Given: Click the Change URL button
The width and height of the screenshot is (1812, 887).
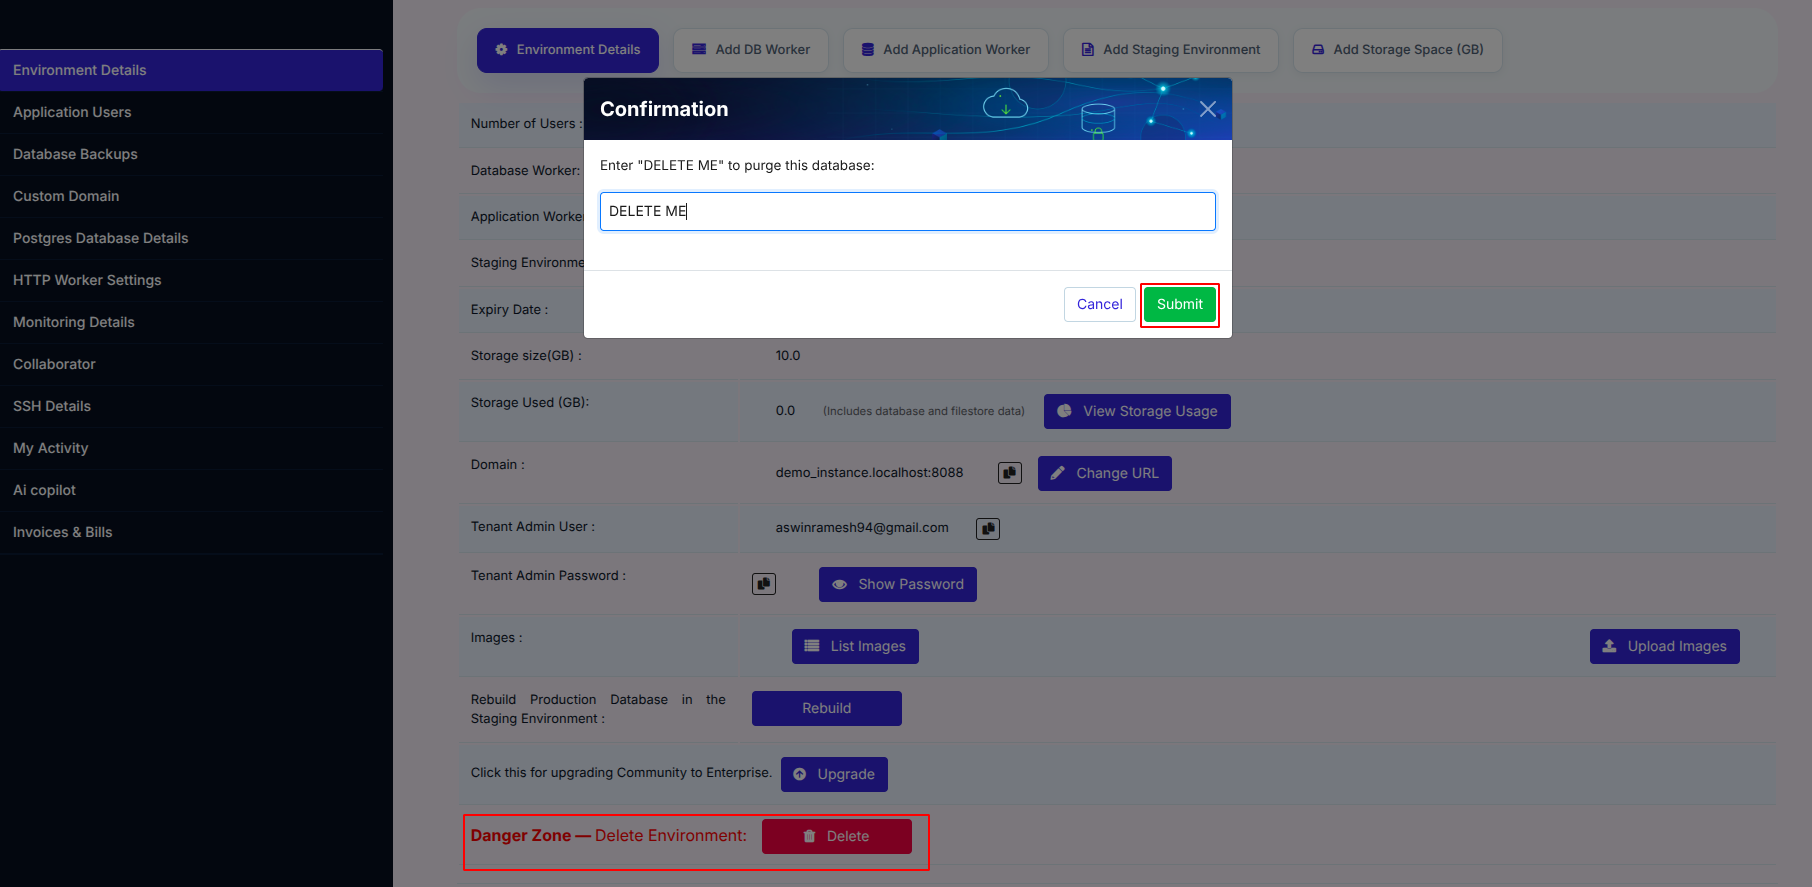Looking at the screenshot, I should pos(1105,473).
